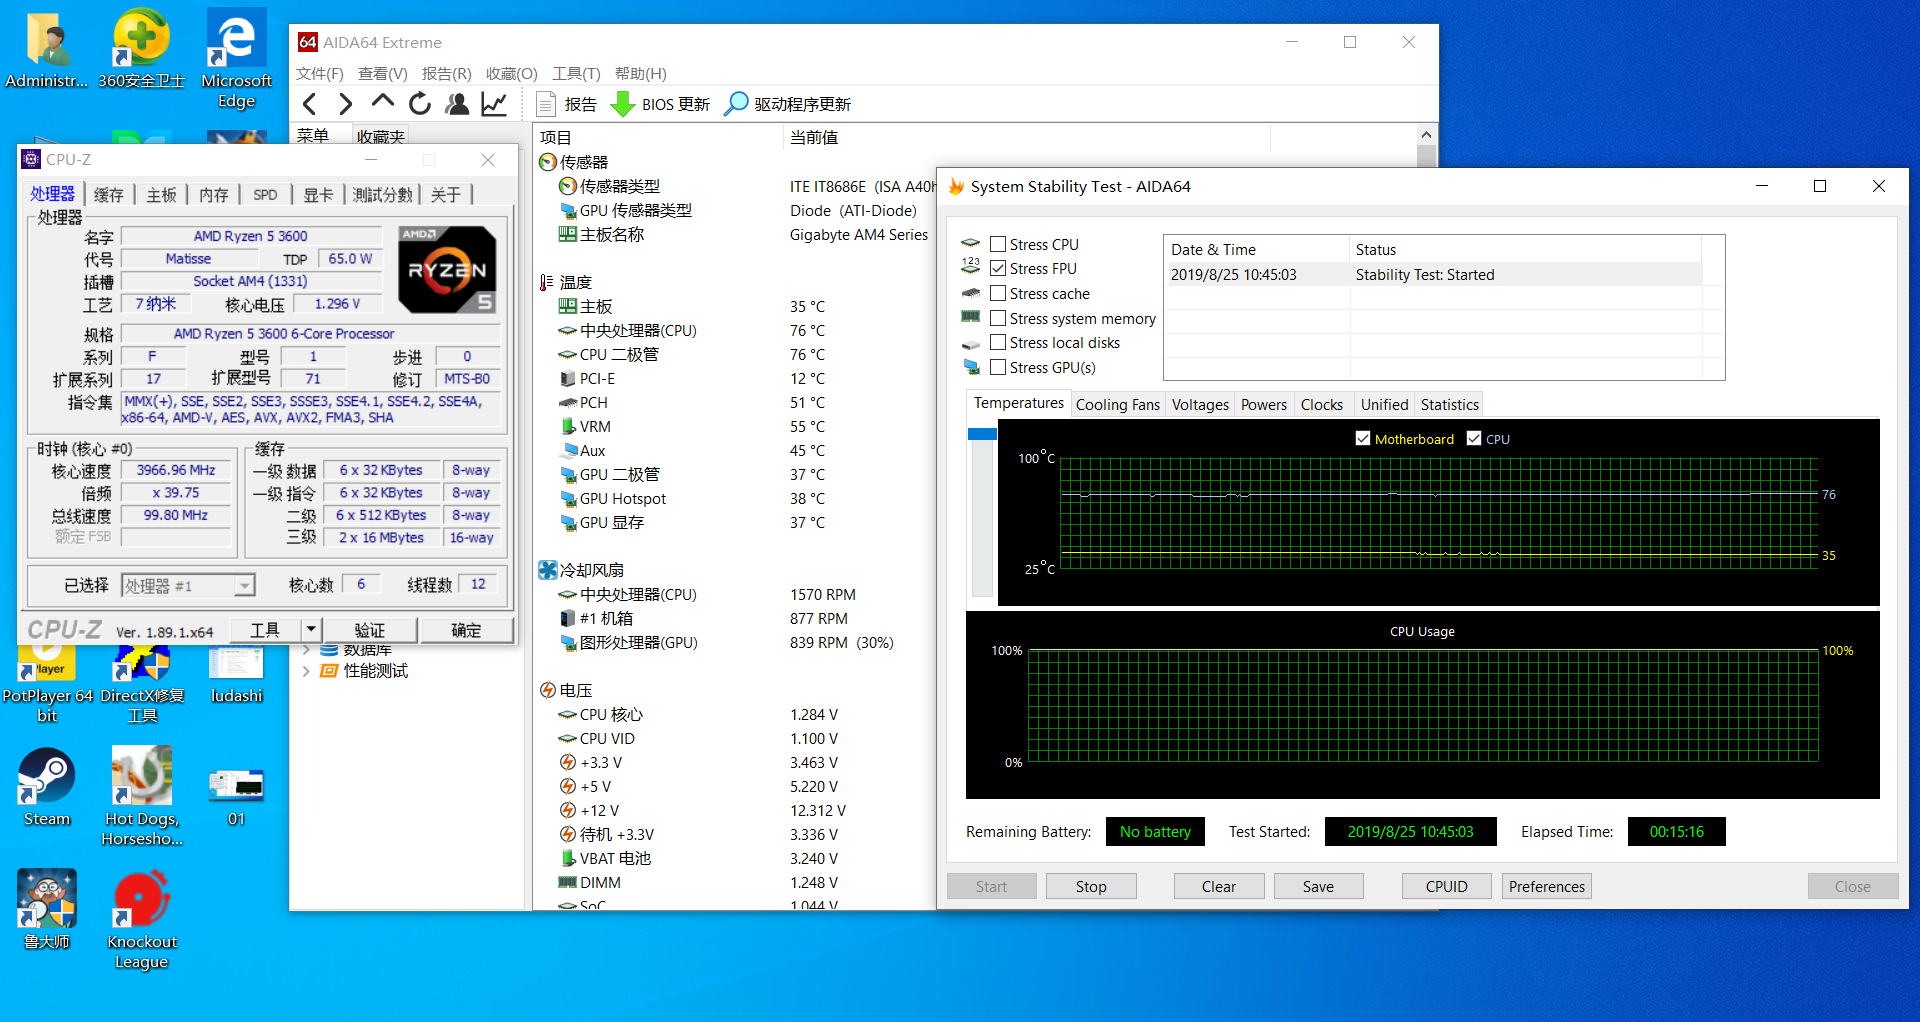Image resolution: width=1920 pixels, height=1022 pixels.
Task: Open the 报告(R) menu in AIDA64
Action: tap(447, 73)
